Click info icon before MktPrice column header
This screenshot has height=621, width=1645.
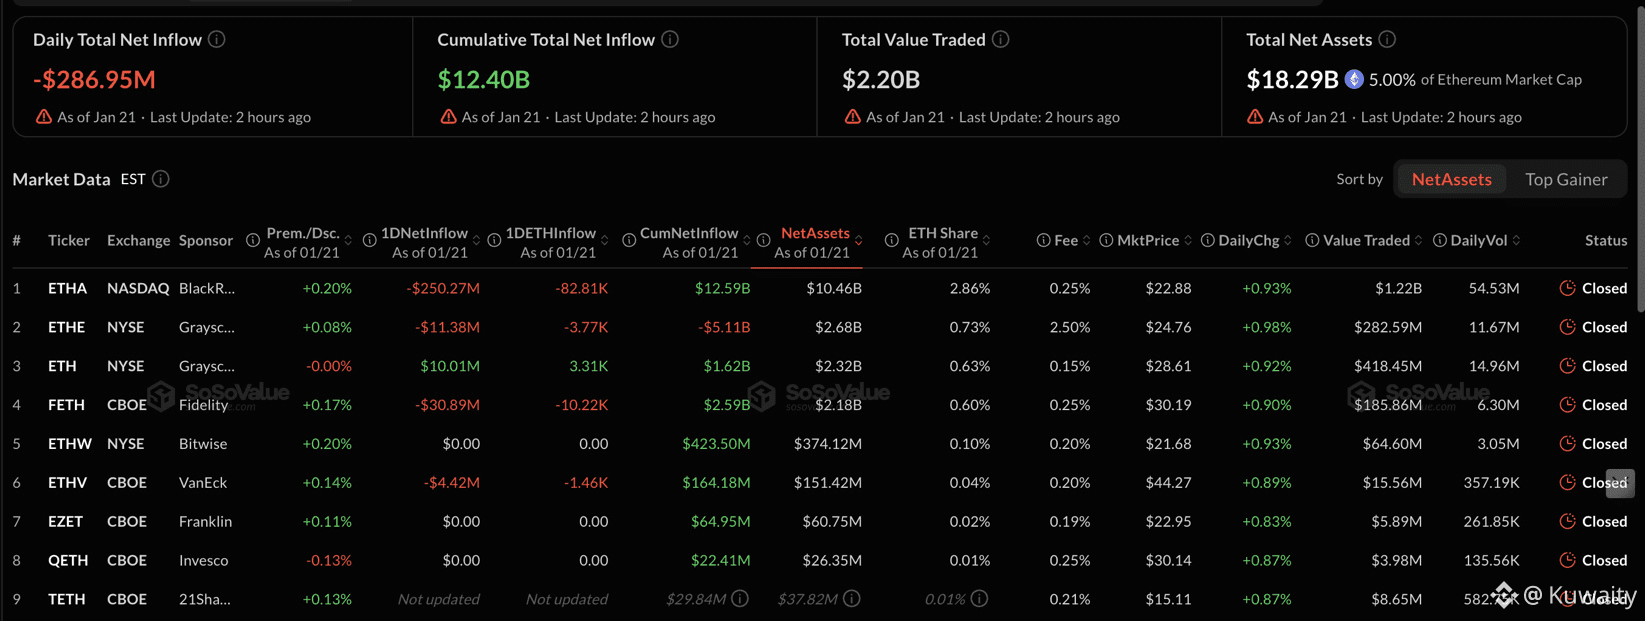click(x=1106, y=241)
